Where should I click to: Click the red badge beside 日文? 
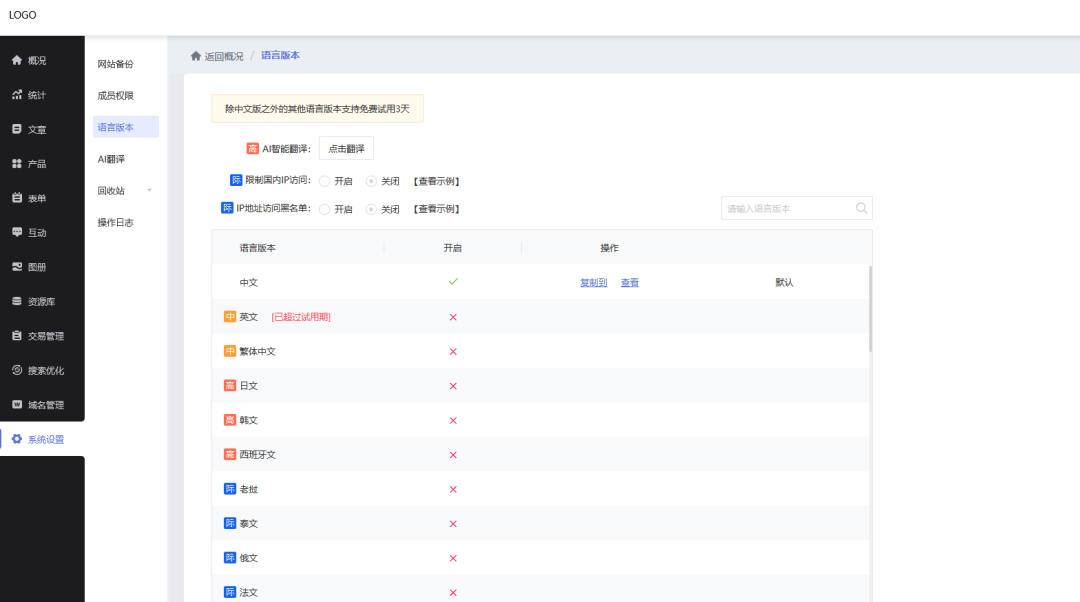pos(230,386)
